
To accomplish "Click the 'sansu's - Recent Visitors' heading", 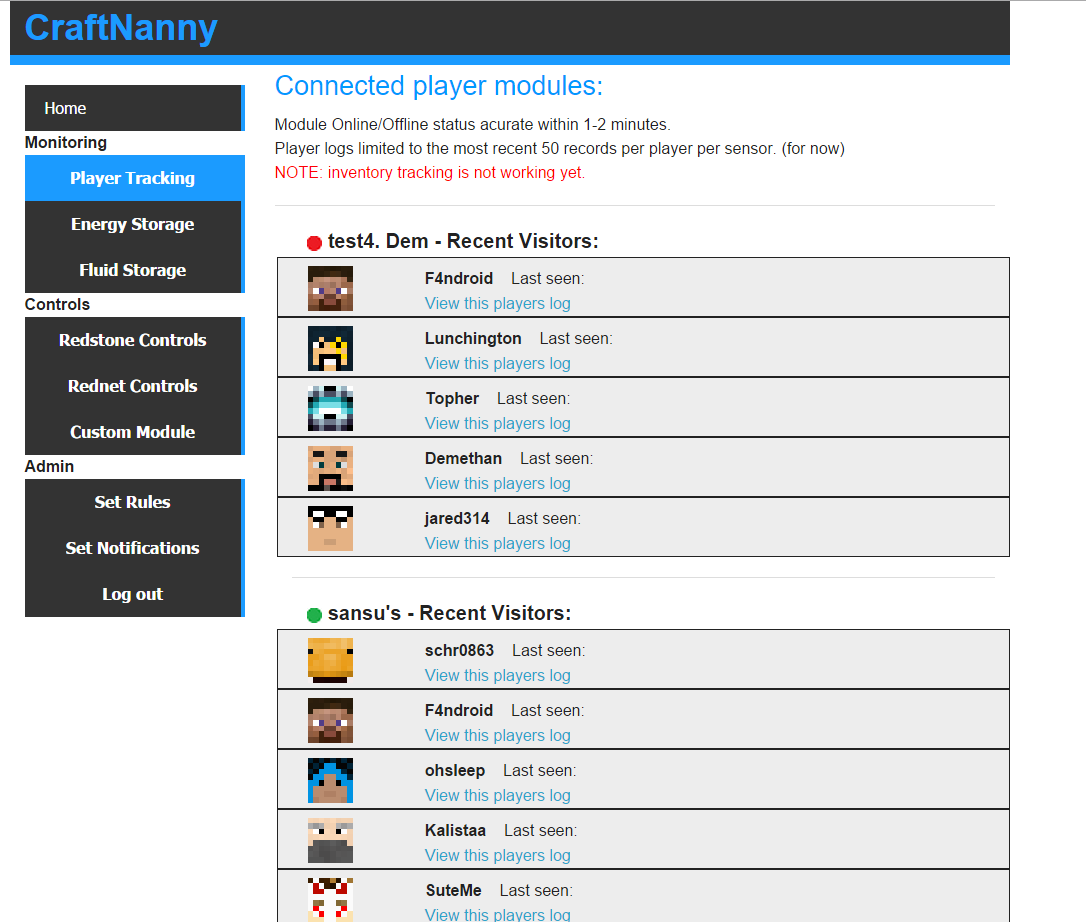I will click(449, 613).
